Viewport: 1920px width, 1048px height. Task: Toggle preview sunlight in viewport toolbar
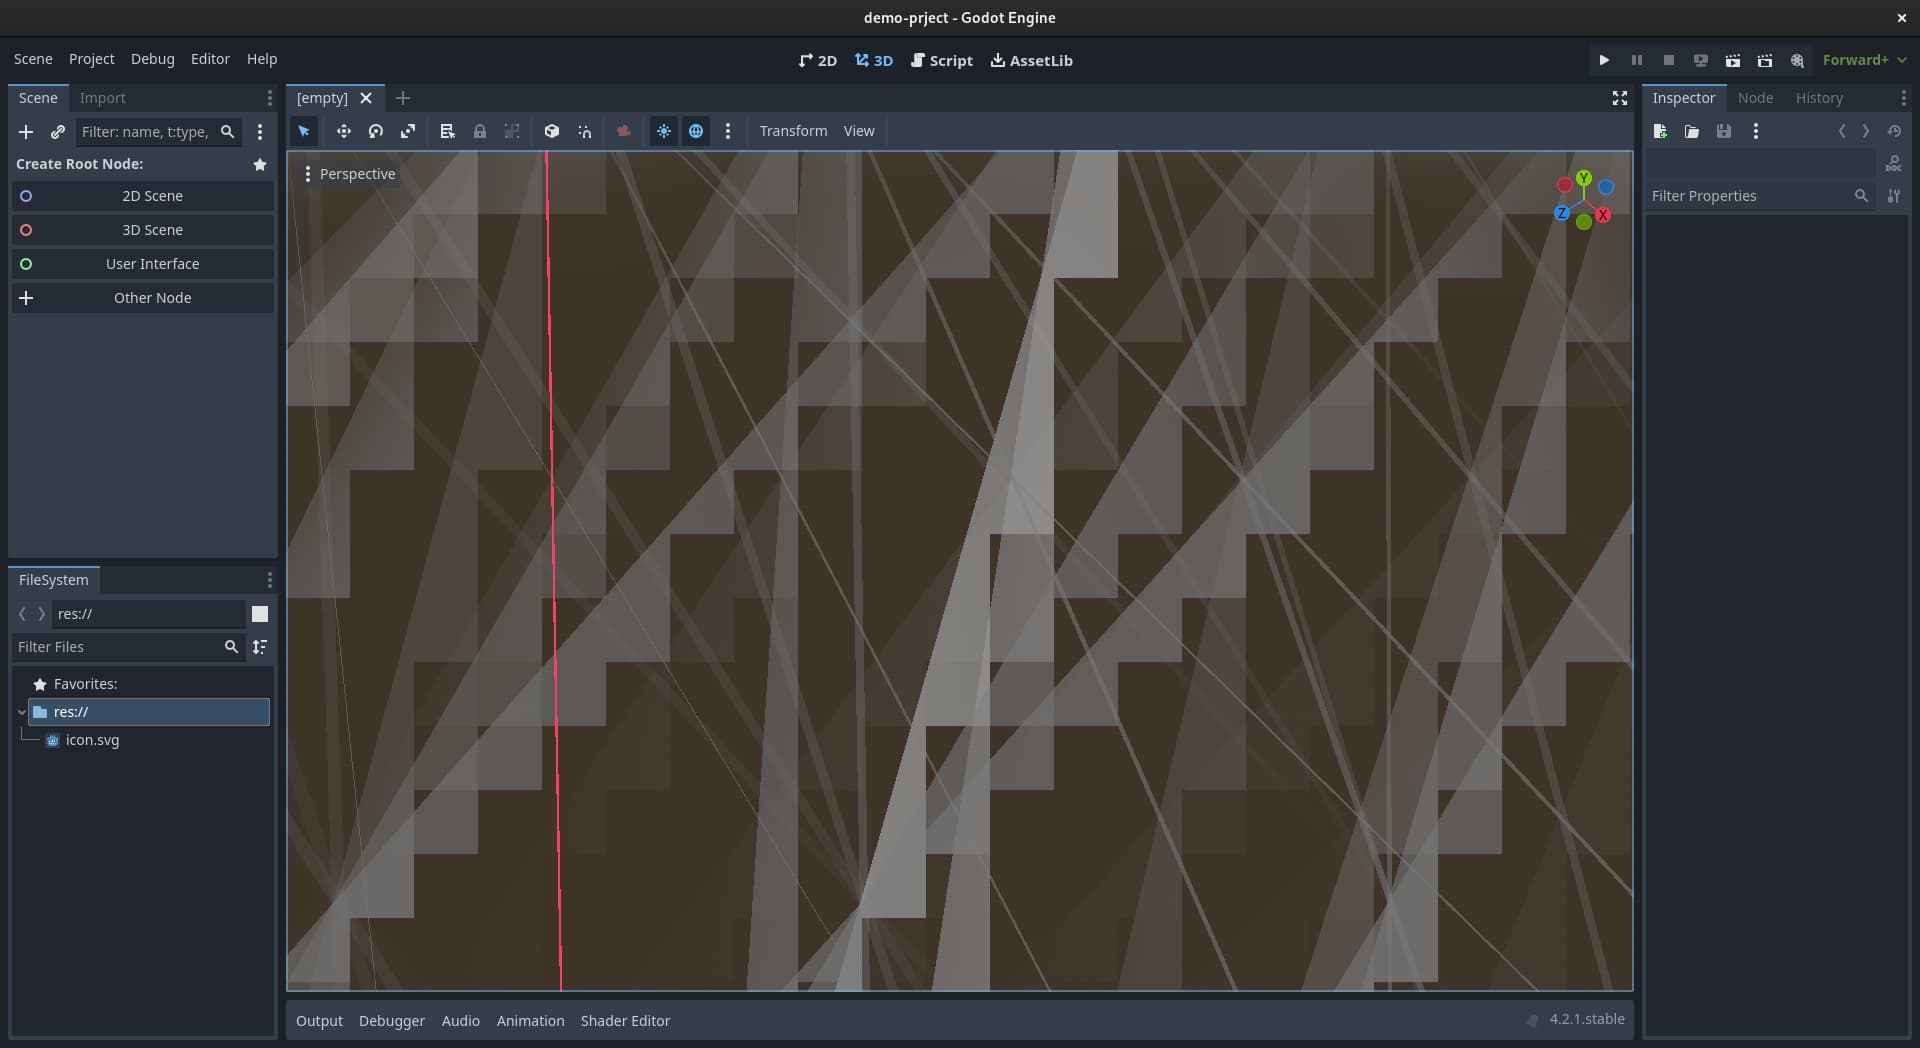(664, 131)
